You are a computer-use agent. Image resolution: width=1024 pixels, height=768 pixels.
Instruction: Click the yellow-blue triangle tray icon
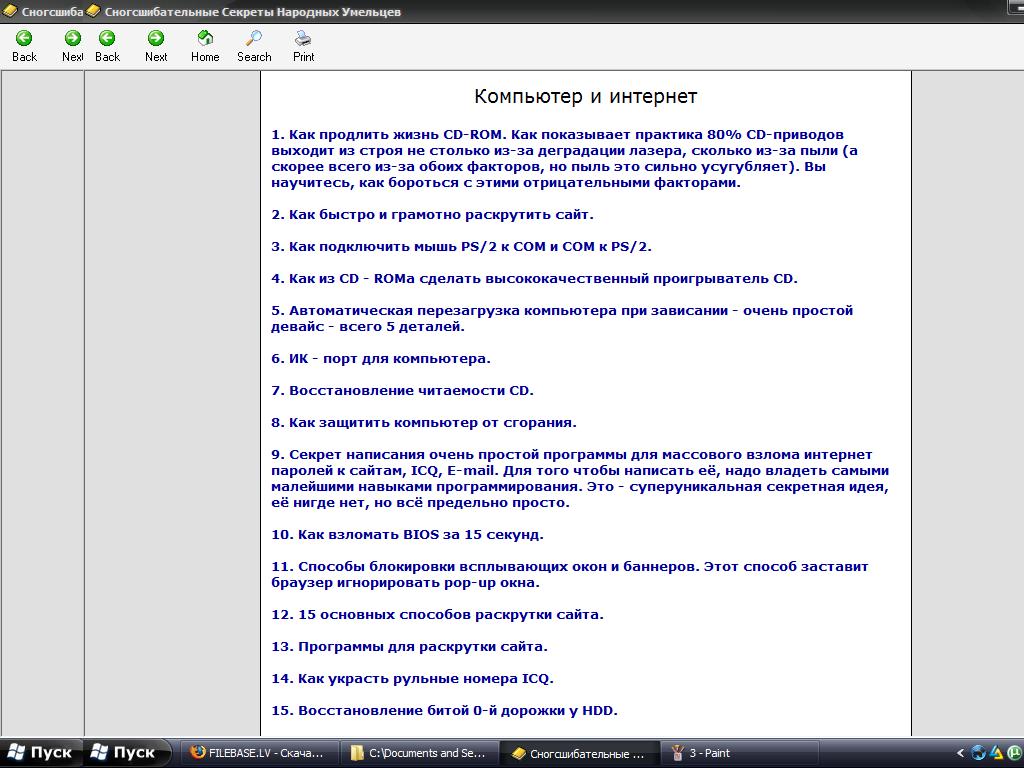pos(997,753)
